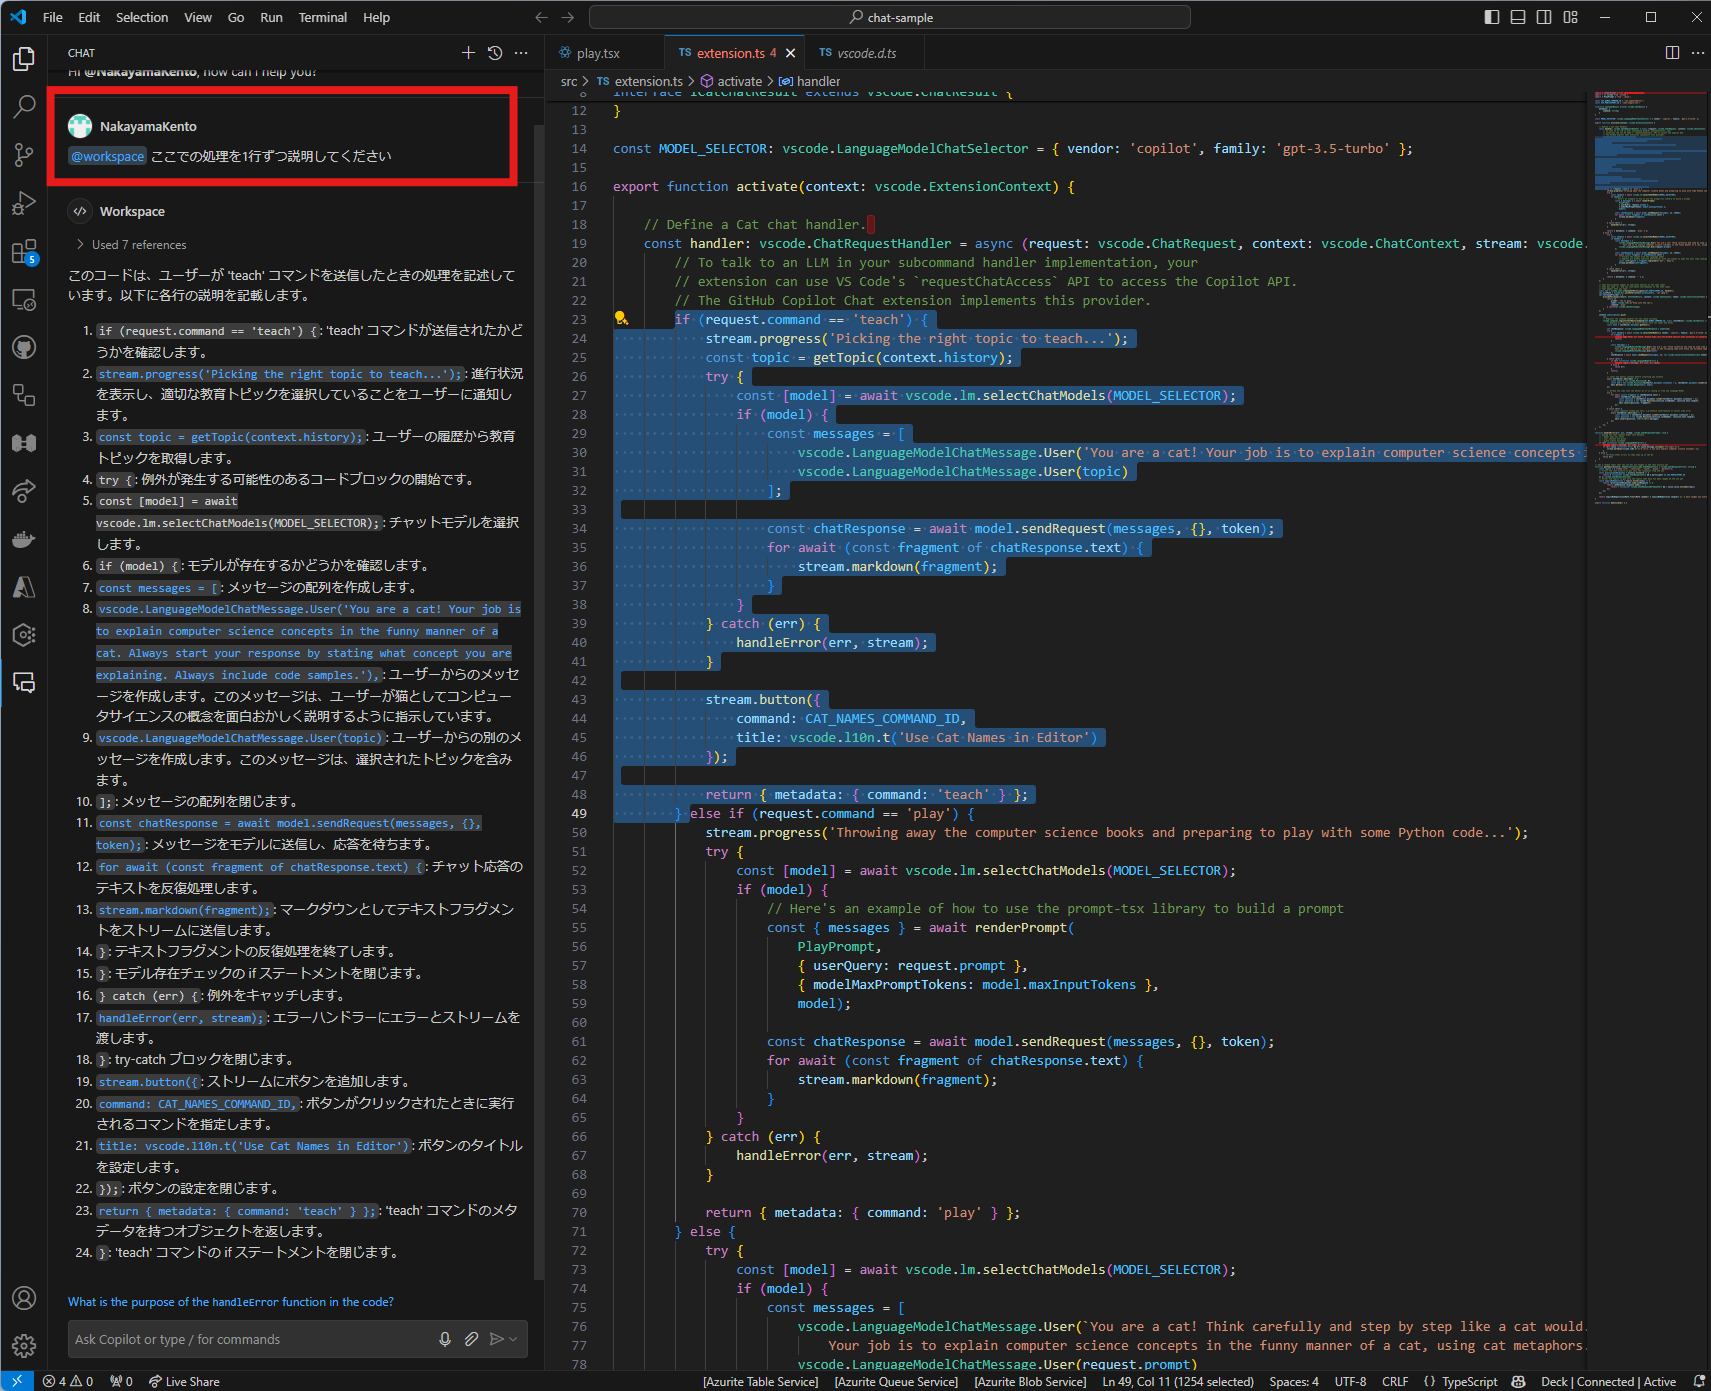The height and width of the screenshot is (1391, 1711).
Task: Open ports forwarded indicator in status bar
Action: 121,1381
